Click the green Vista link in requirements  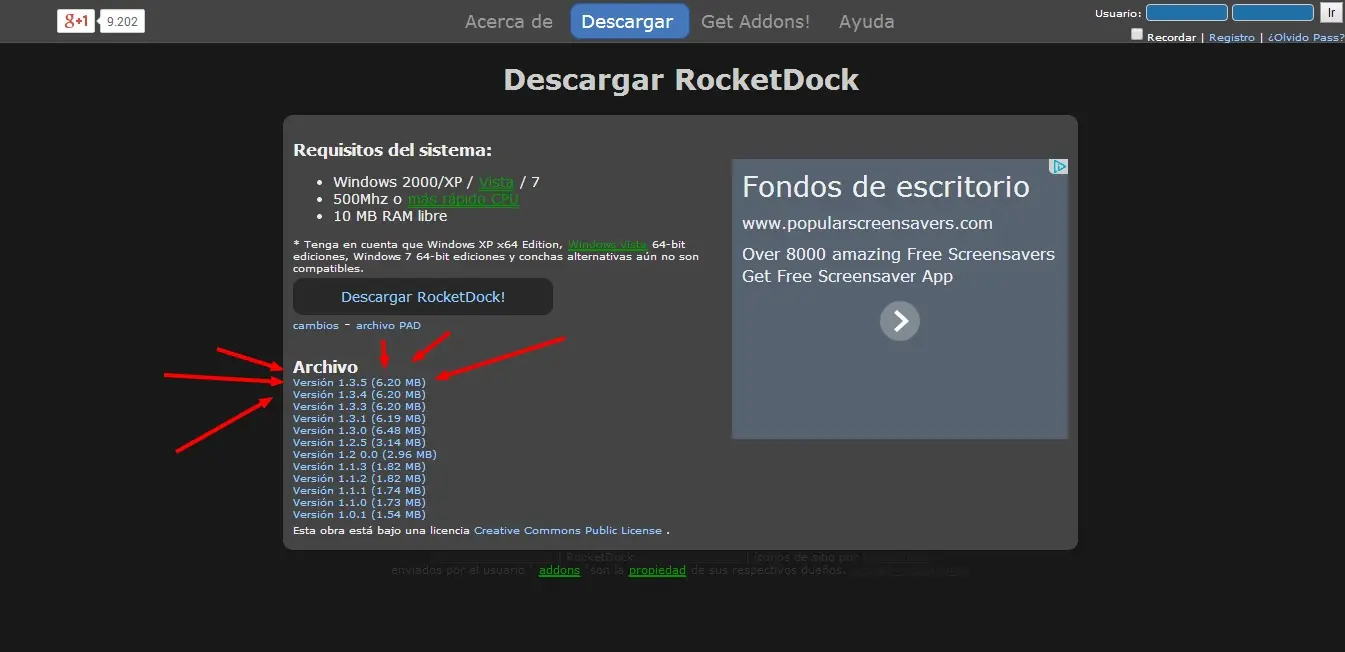[x=496, y=182]
